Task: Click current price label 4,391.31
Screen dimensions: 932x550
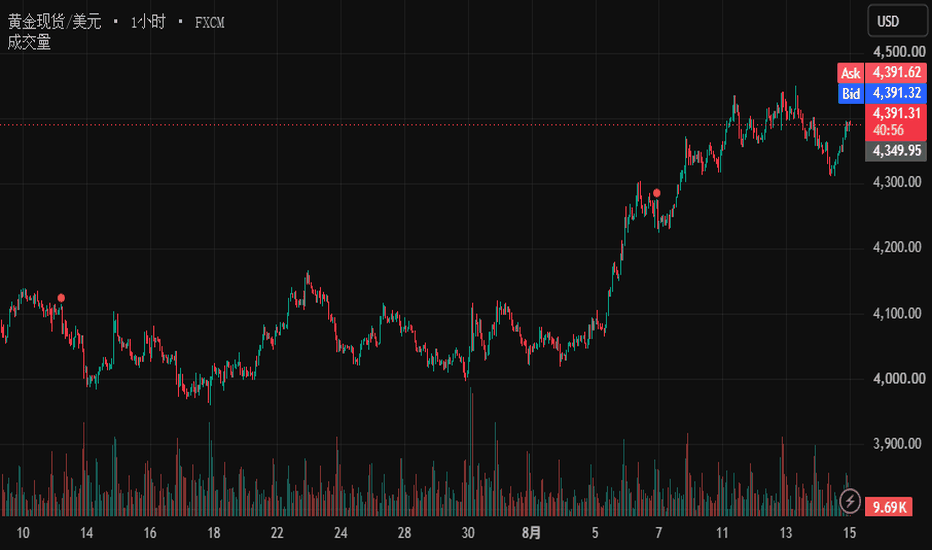Action: click(896, 114)
